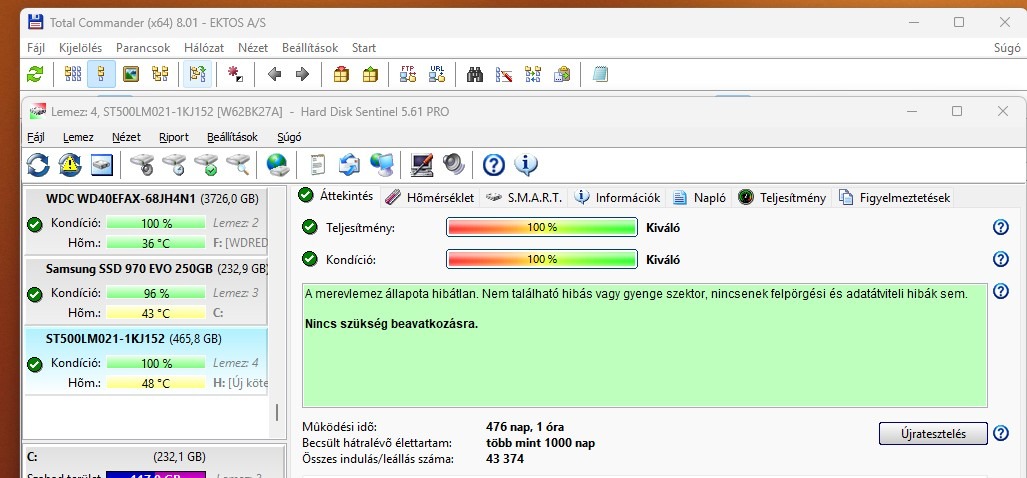This screenshot has height=478, width=1027.
Task: Select the ST500LM021-1KJ152 disk entry
Action: point(145,361)
